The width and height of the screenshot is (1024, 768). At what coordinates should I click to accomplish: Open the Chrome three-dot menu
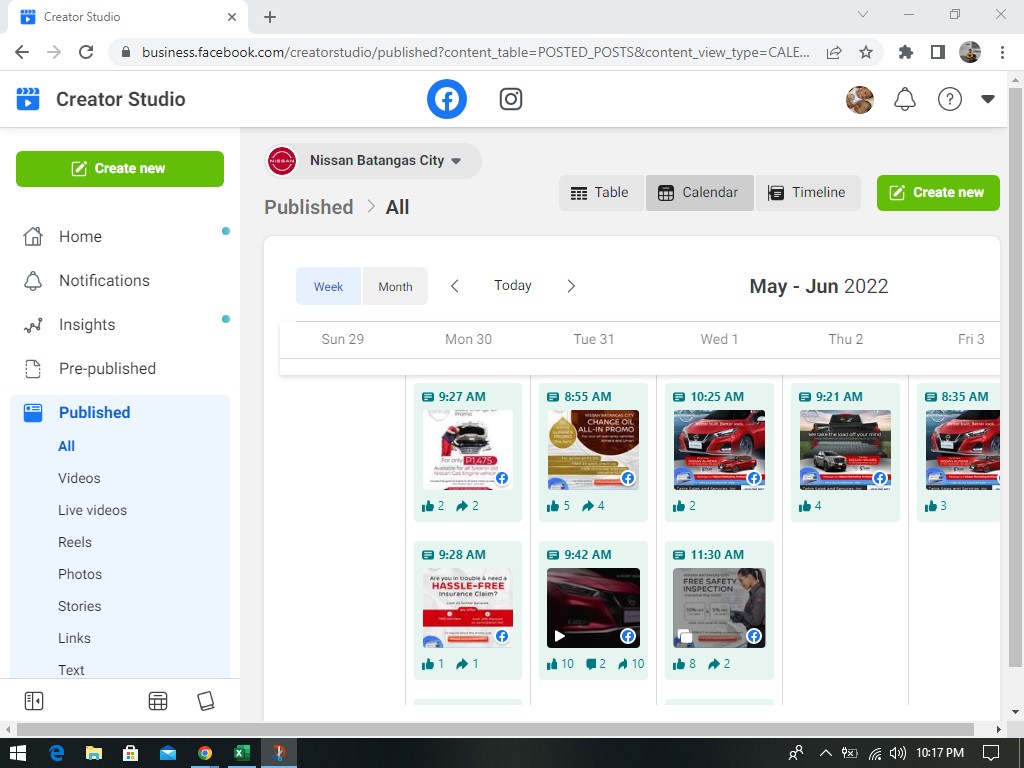coord(1002,52)
